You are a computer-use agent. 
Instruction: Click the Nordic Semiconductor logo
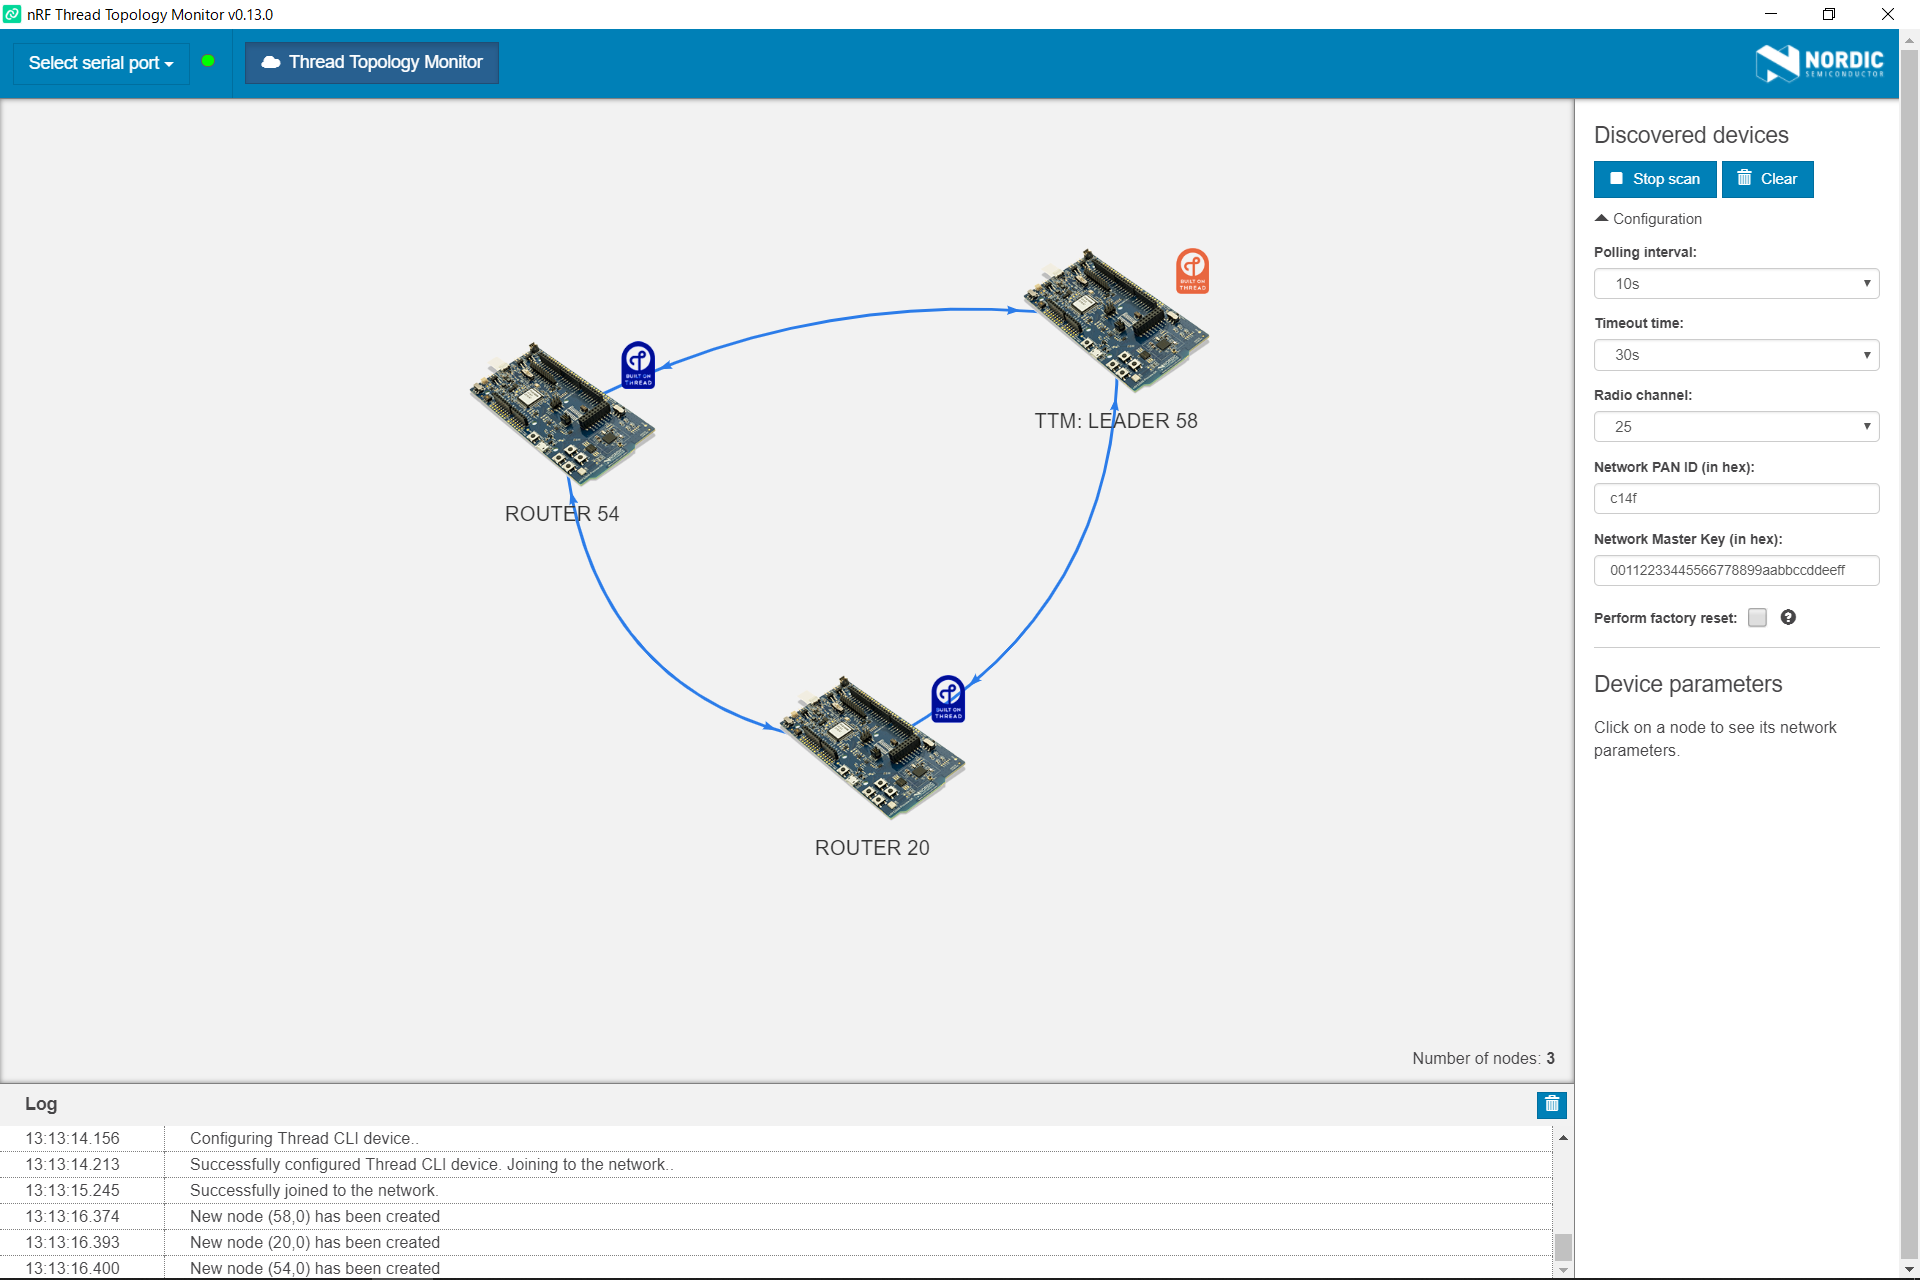pos(1819,63)
